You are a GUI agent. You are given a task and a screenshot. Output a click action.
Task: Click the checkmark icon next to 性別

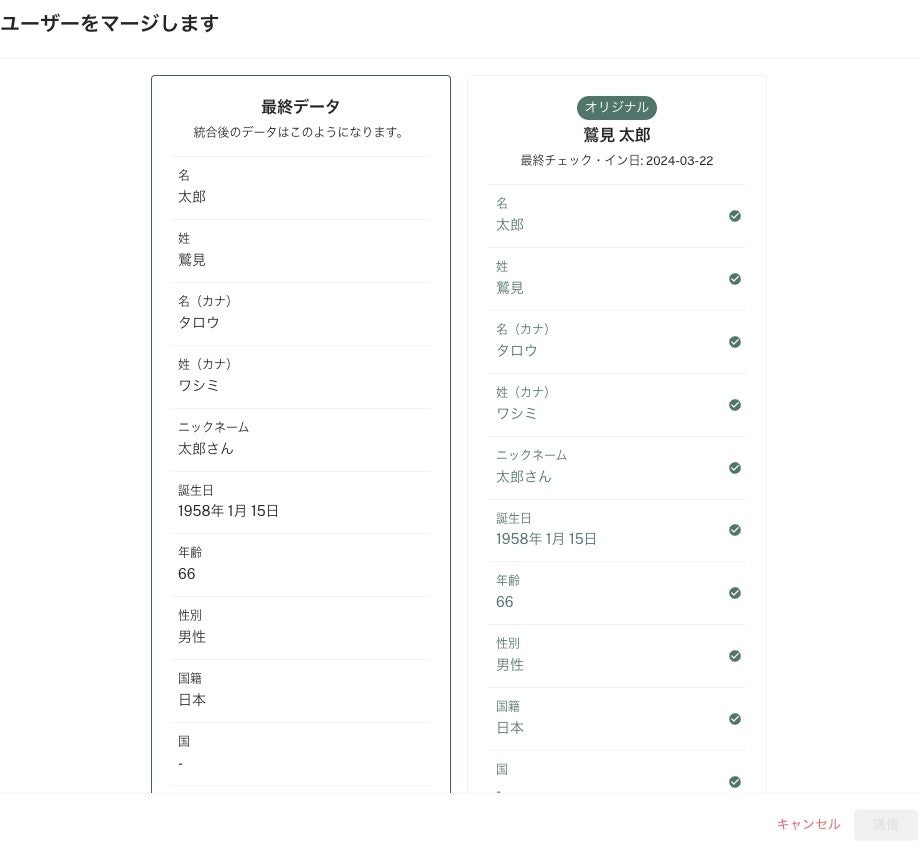735,656
